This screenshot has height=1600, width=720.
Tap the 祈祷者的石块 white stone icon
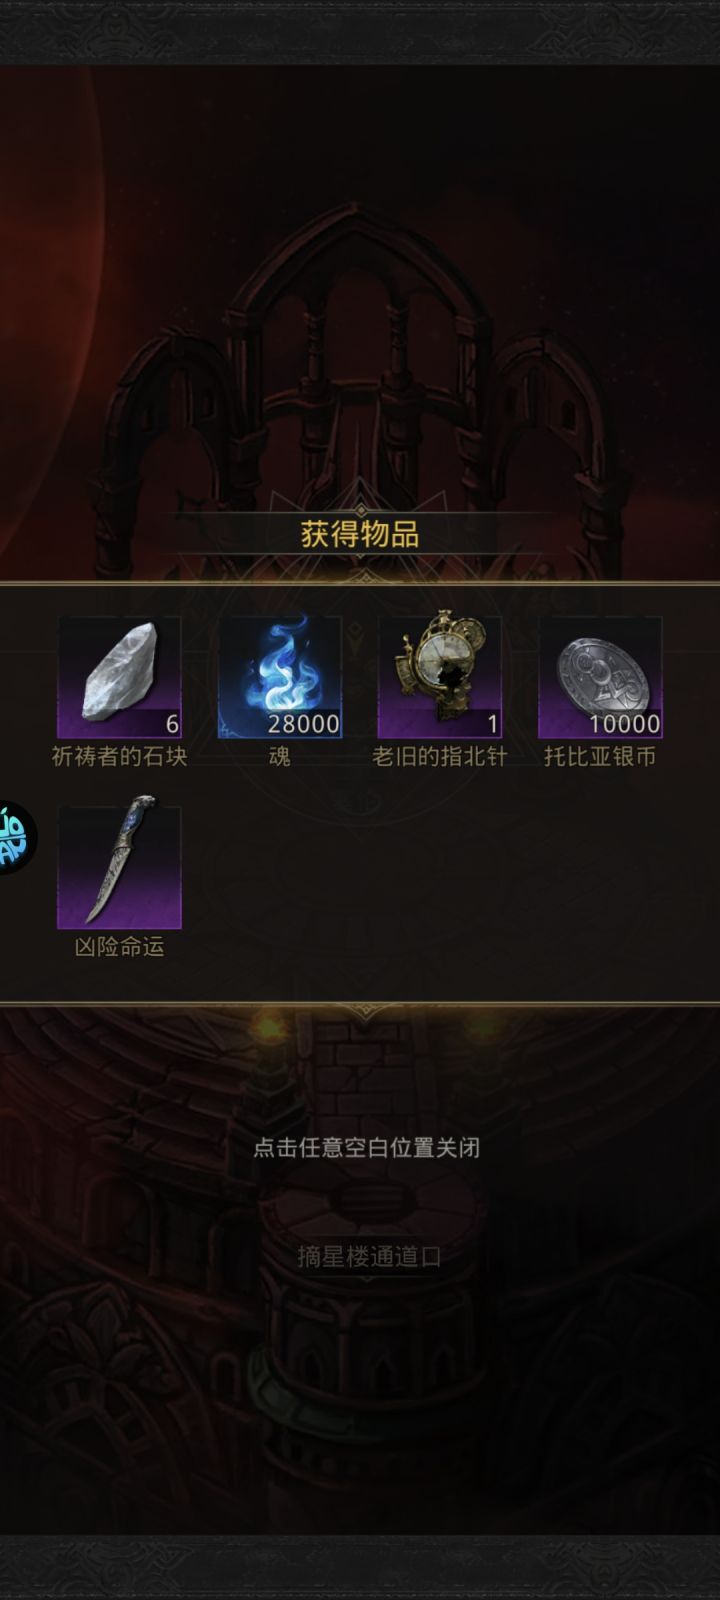[x=119, y=677]
